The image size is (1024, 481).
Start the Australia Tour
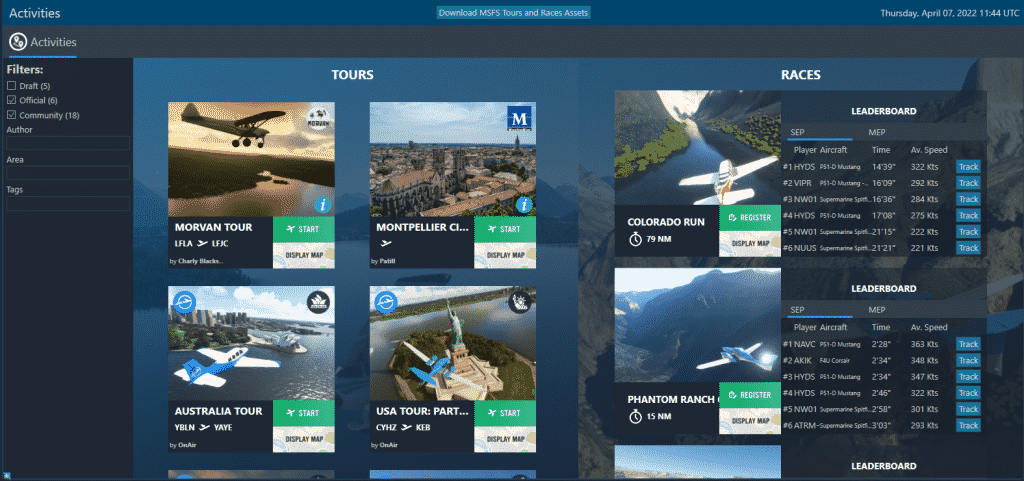304,412
